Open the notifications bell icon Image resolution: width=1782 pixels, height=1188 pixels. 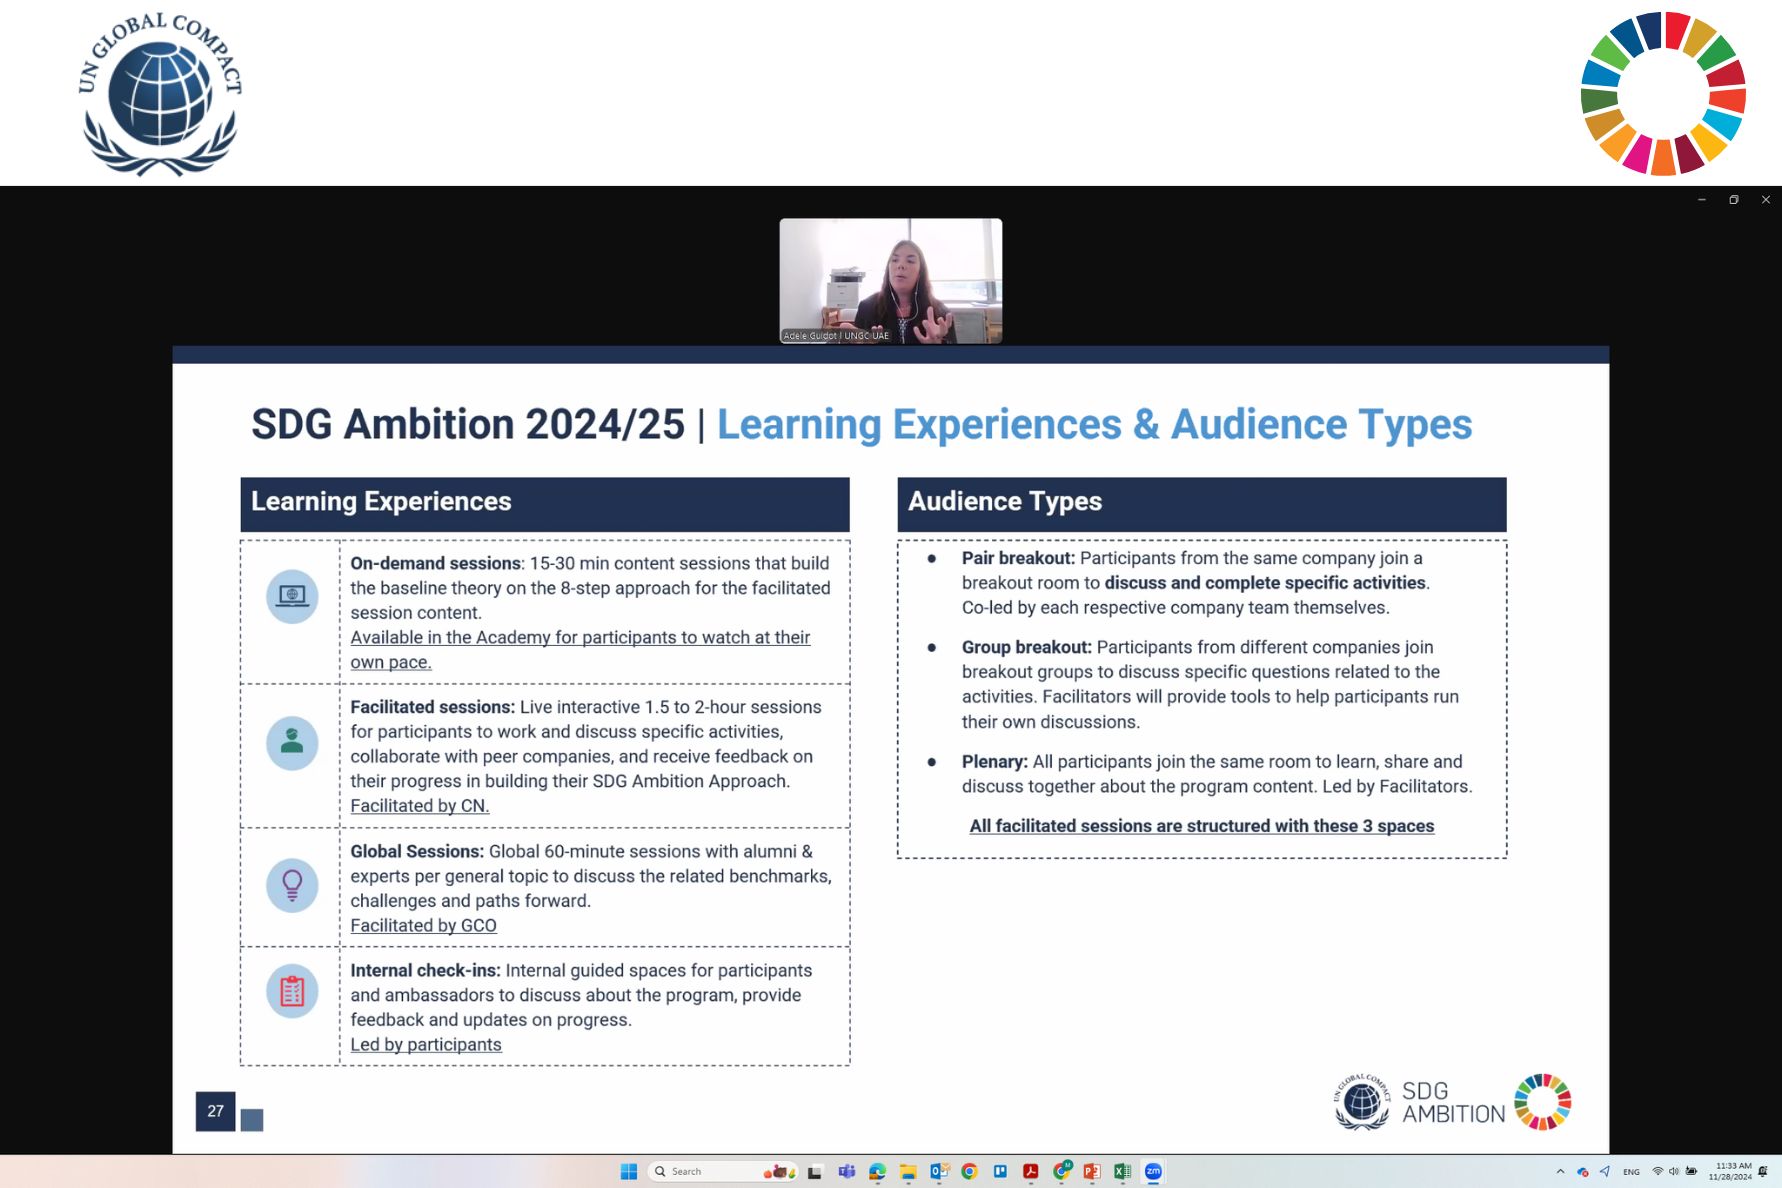coord(1763,1171)
